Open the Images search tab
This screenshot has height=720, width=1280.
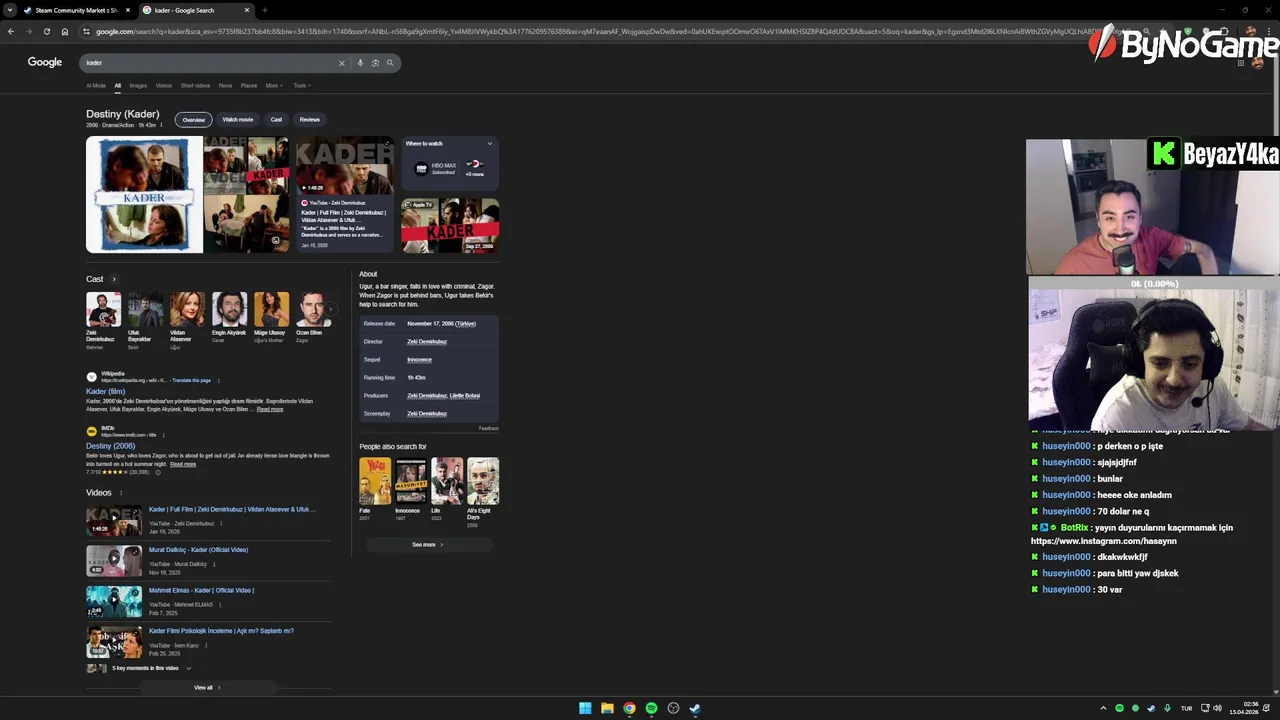(x=138, y=86)
